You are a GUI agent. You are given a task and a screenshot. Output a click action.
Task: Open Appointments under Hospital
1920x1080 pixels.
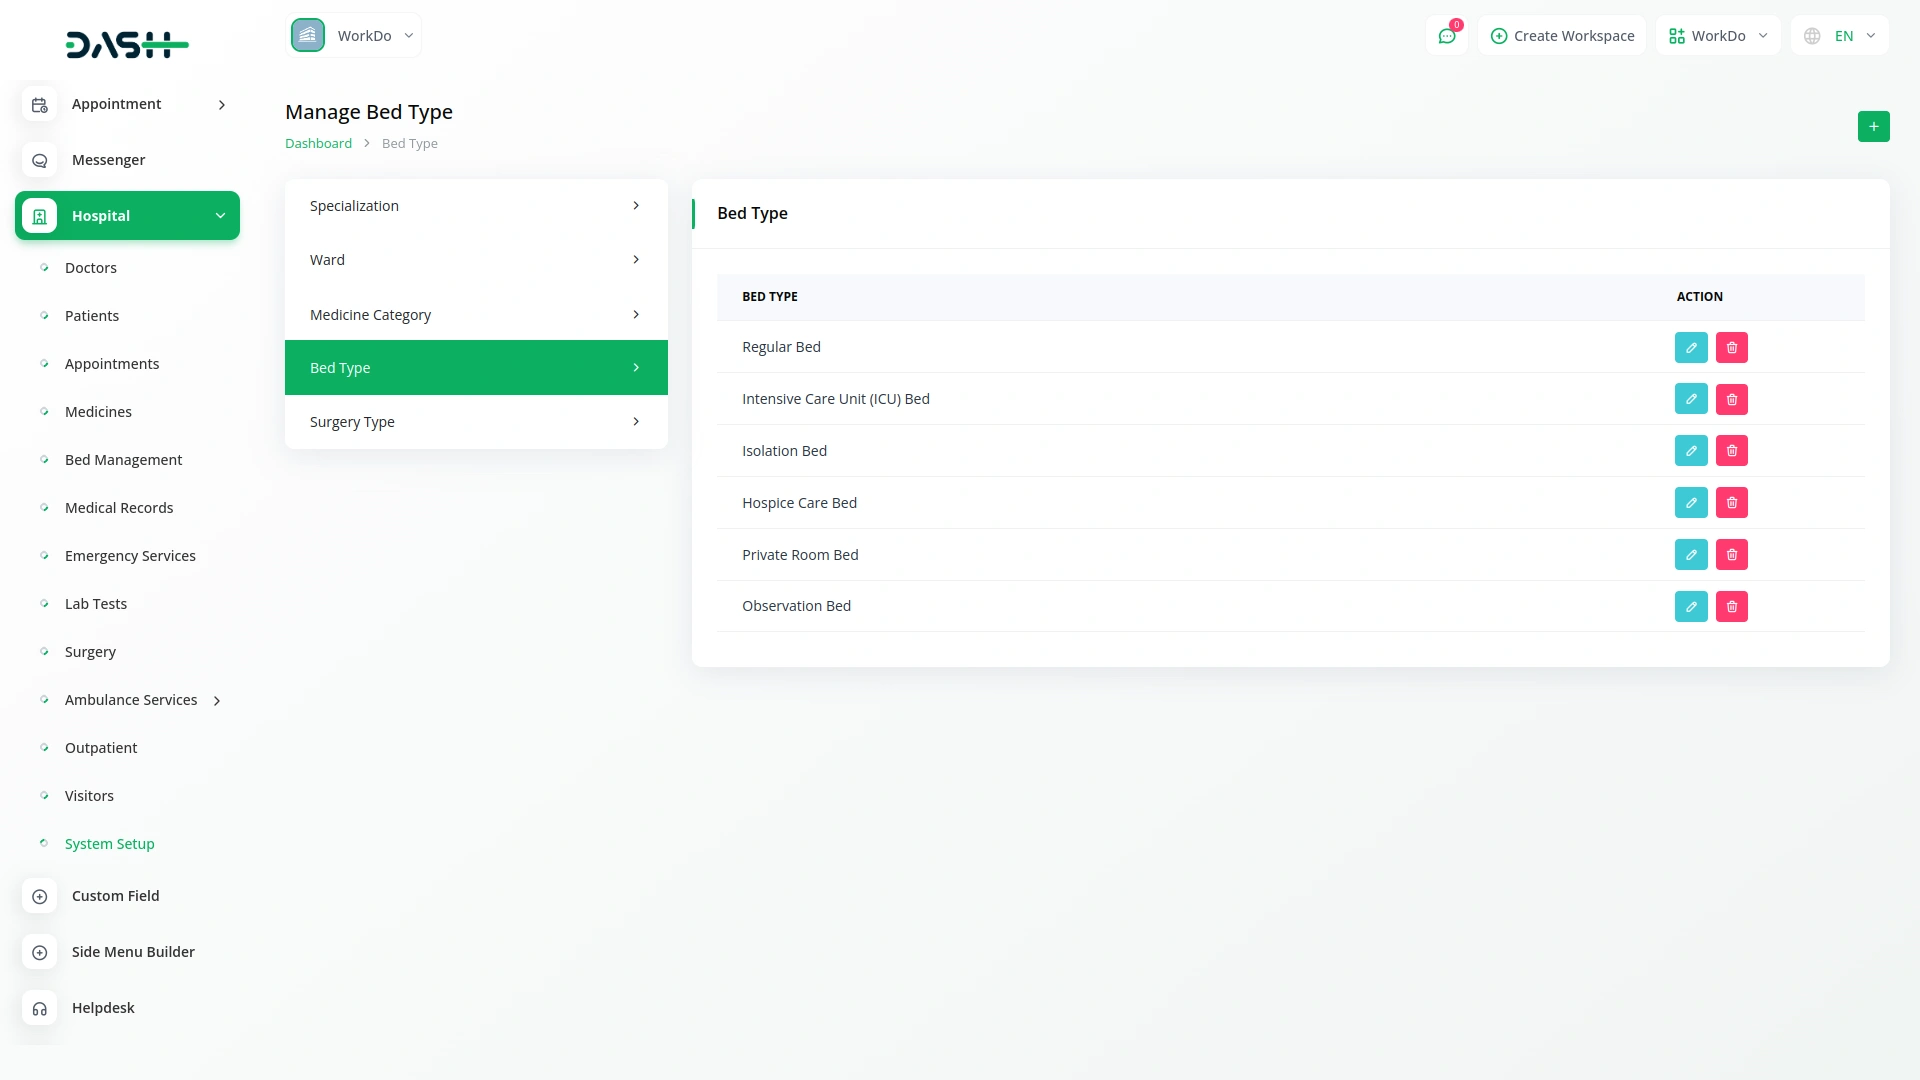tap(112, 364)
